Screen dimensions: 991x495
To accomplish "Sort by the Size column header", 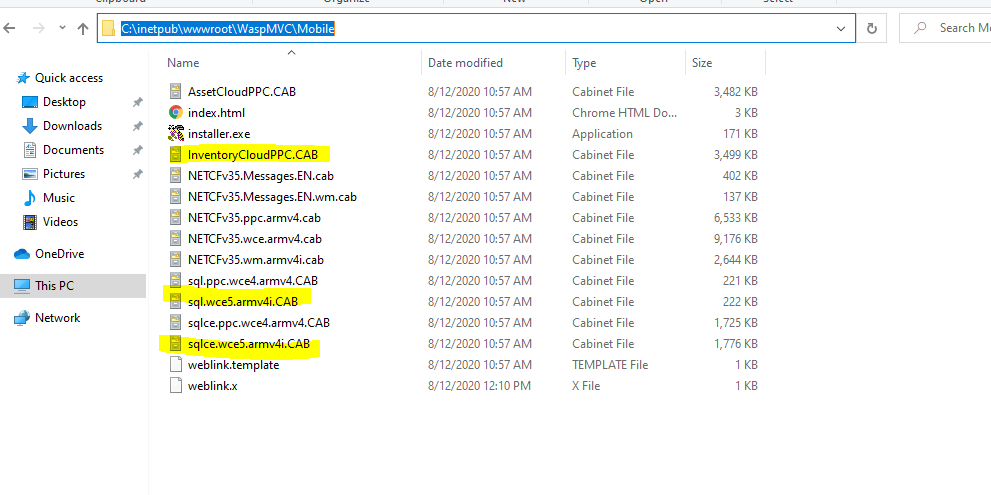I will point(702,63).
